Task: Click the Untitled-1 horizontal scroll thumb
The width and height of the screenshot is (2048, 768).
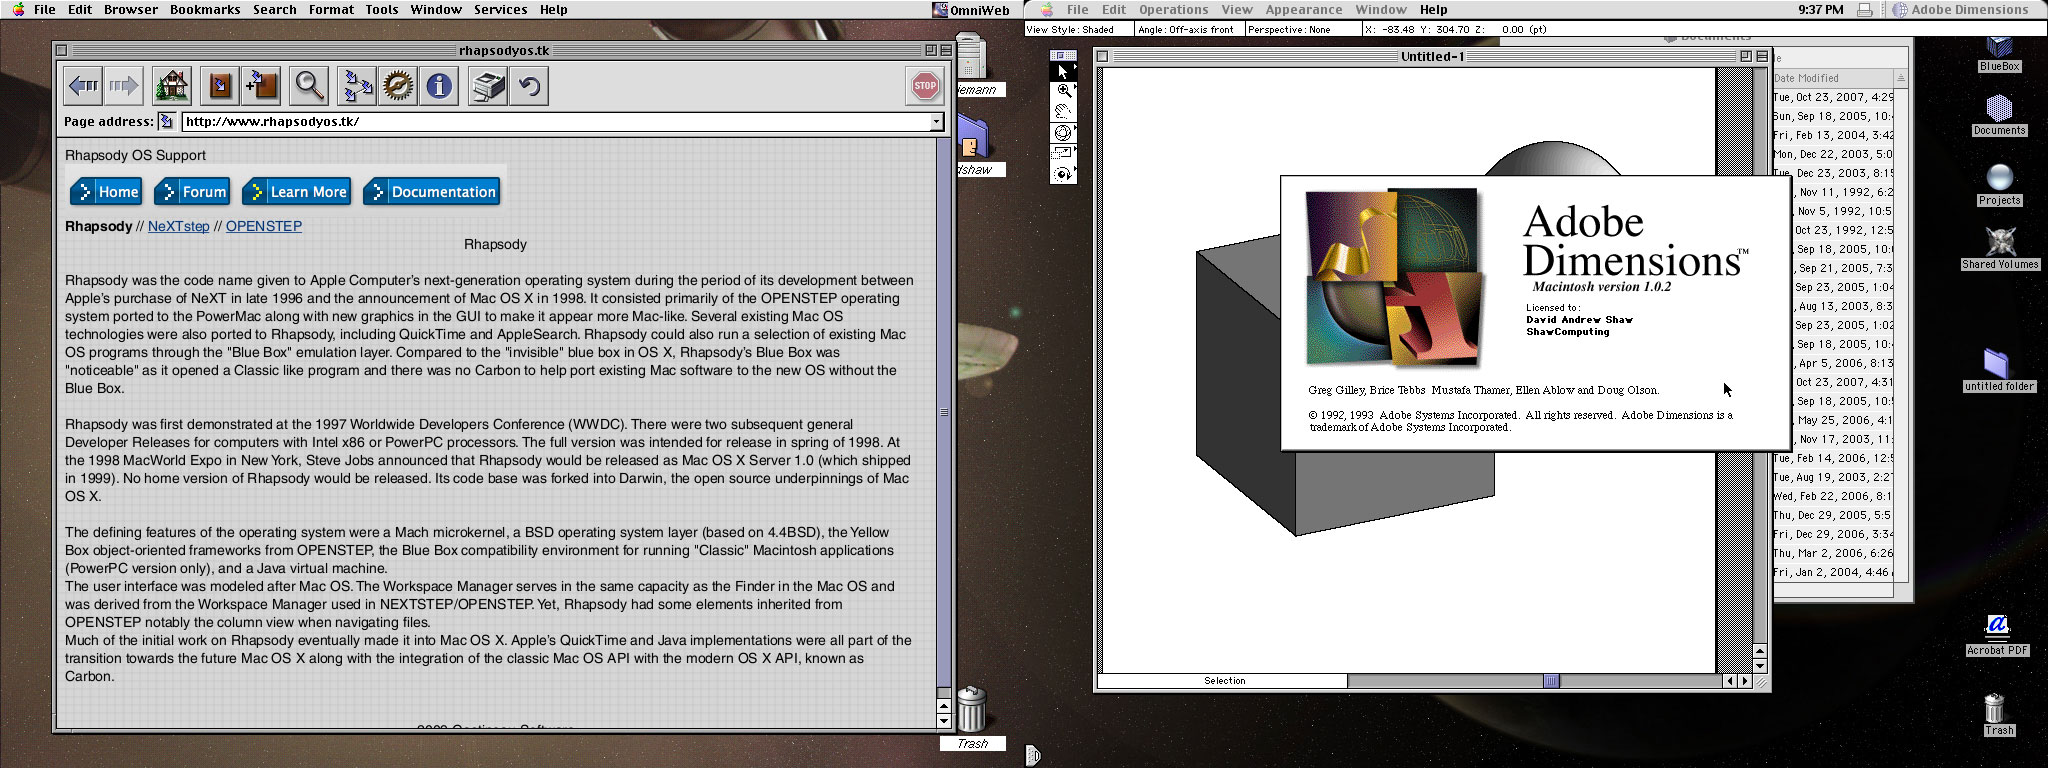Action: 1551,681
